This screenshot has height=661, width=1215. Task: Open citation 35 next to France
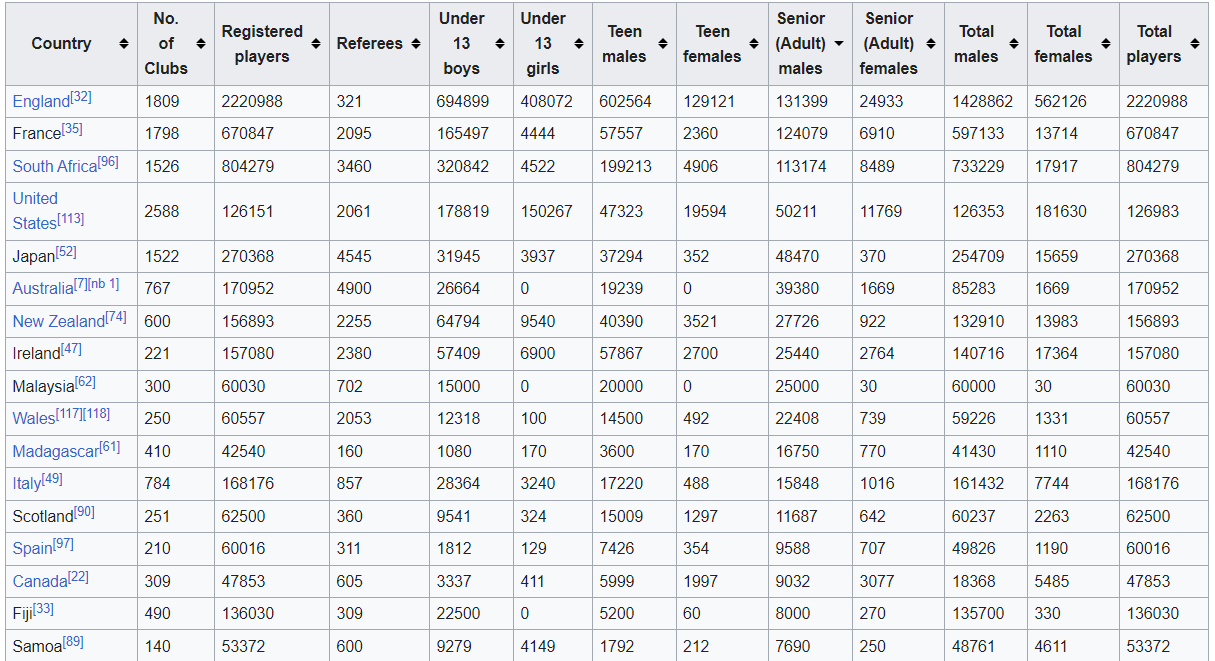pyautogui.click(x=72, y=129)
